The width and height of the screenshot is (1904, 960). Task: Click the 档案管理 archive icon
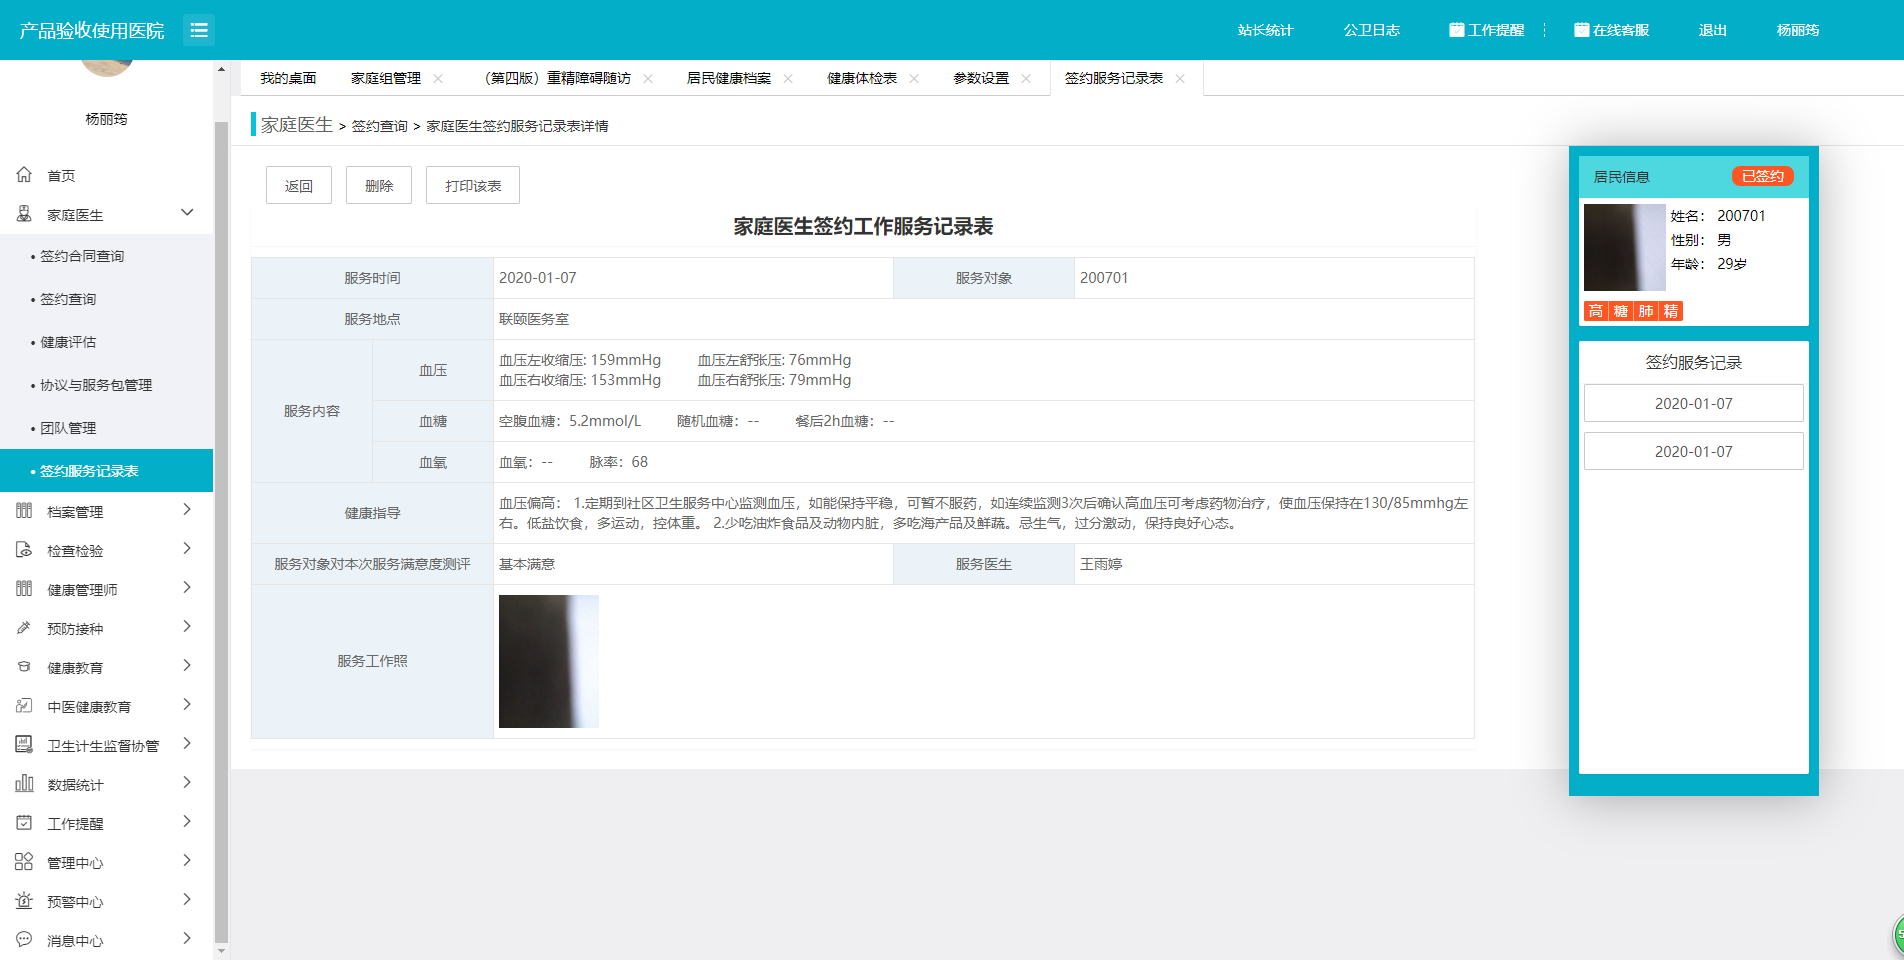[x=24, y=511]
